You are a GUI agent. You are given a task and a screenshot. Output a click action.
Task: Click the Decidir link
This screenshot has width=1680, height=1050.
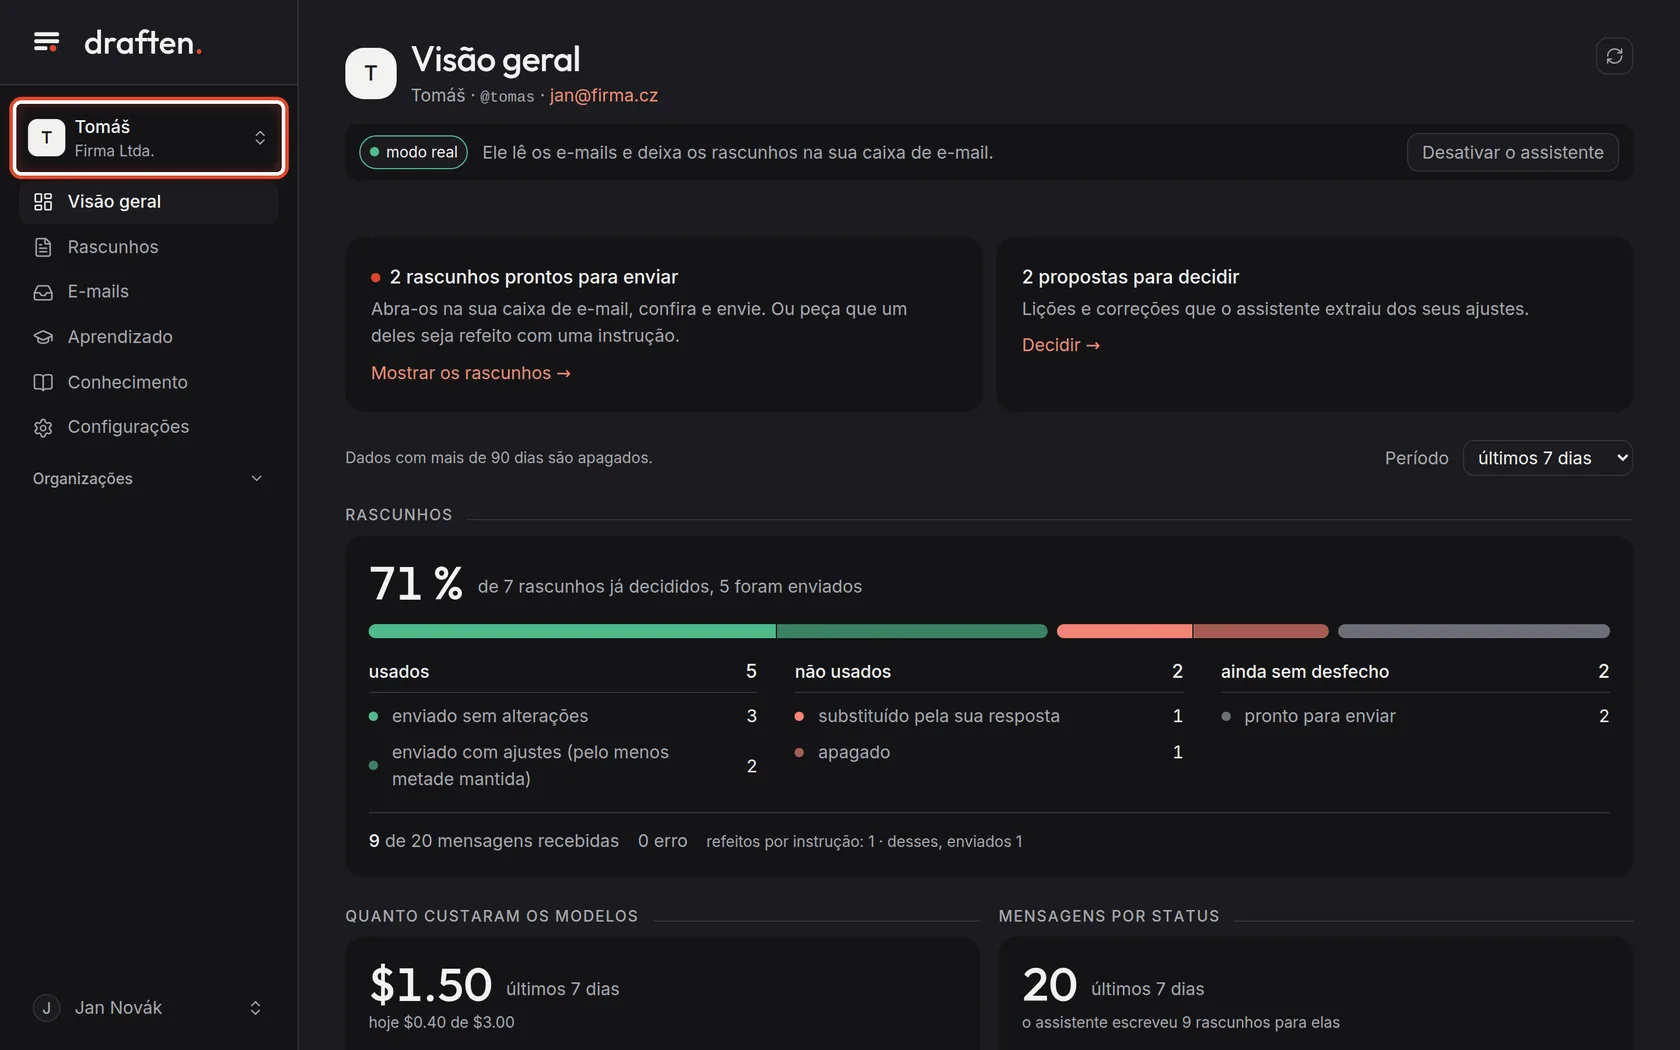[x=1060, y=345]
